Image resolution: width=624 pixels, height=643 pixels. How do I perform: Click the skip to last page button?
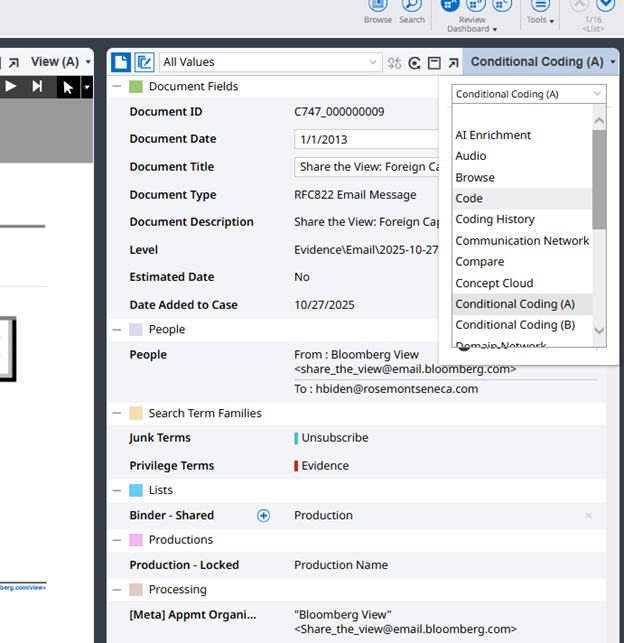(37, 87)
